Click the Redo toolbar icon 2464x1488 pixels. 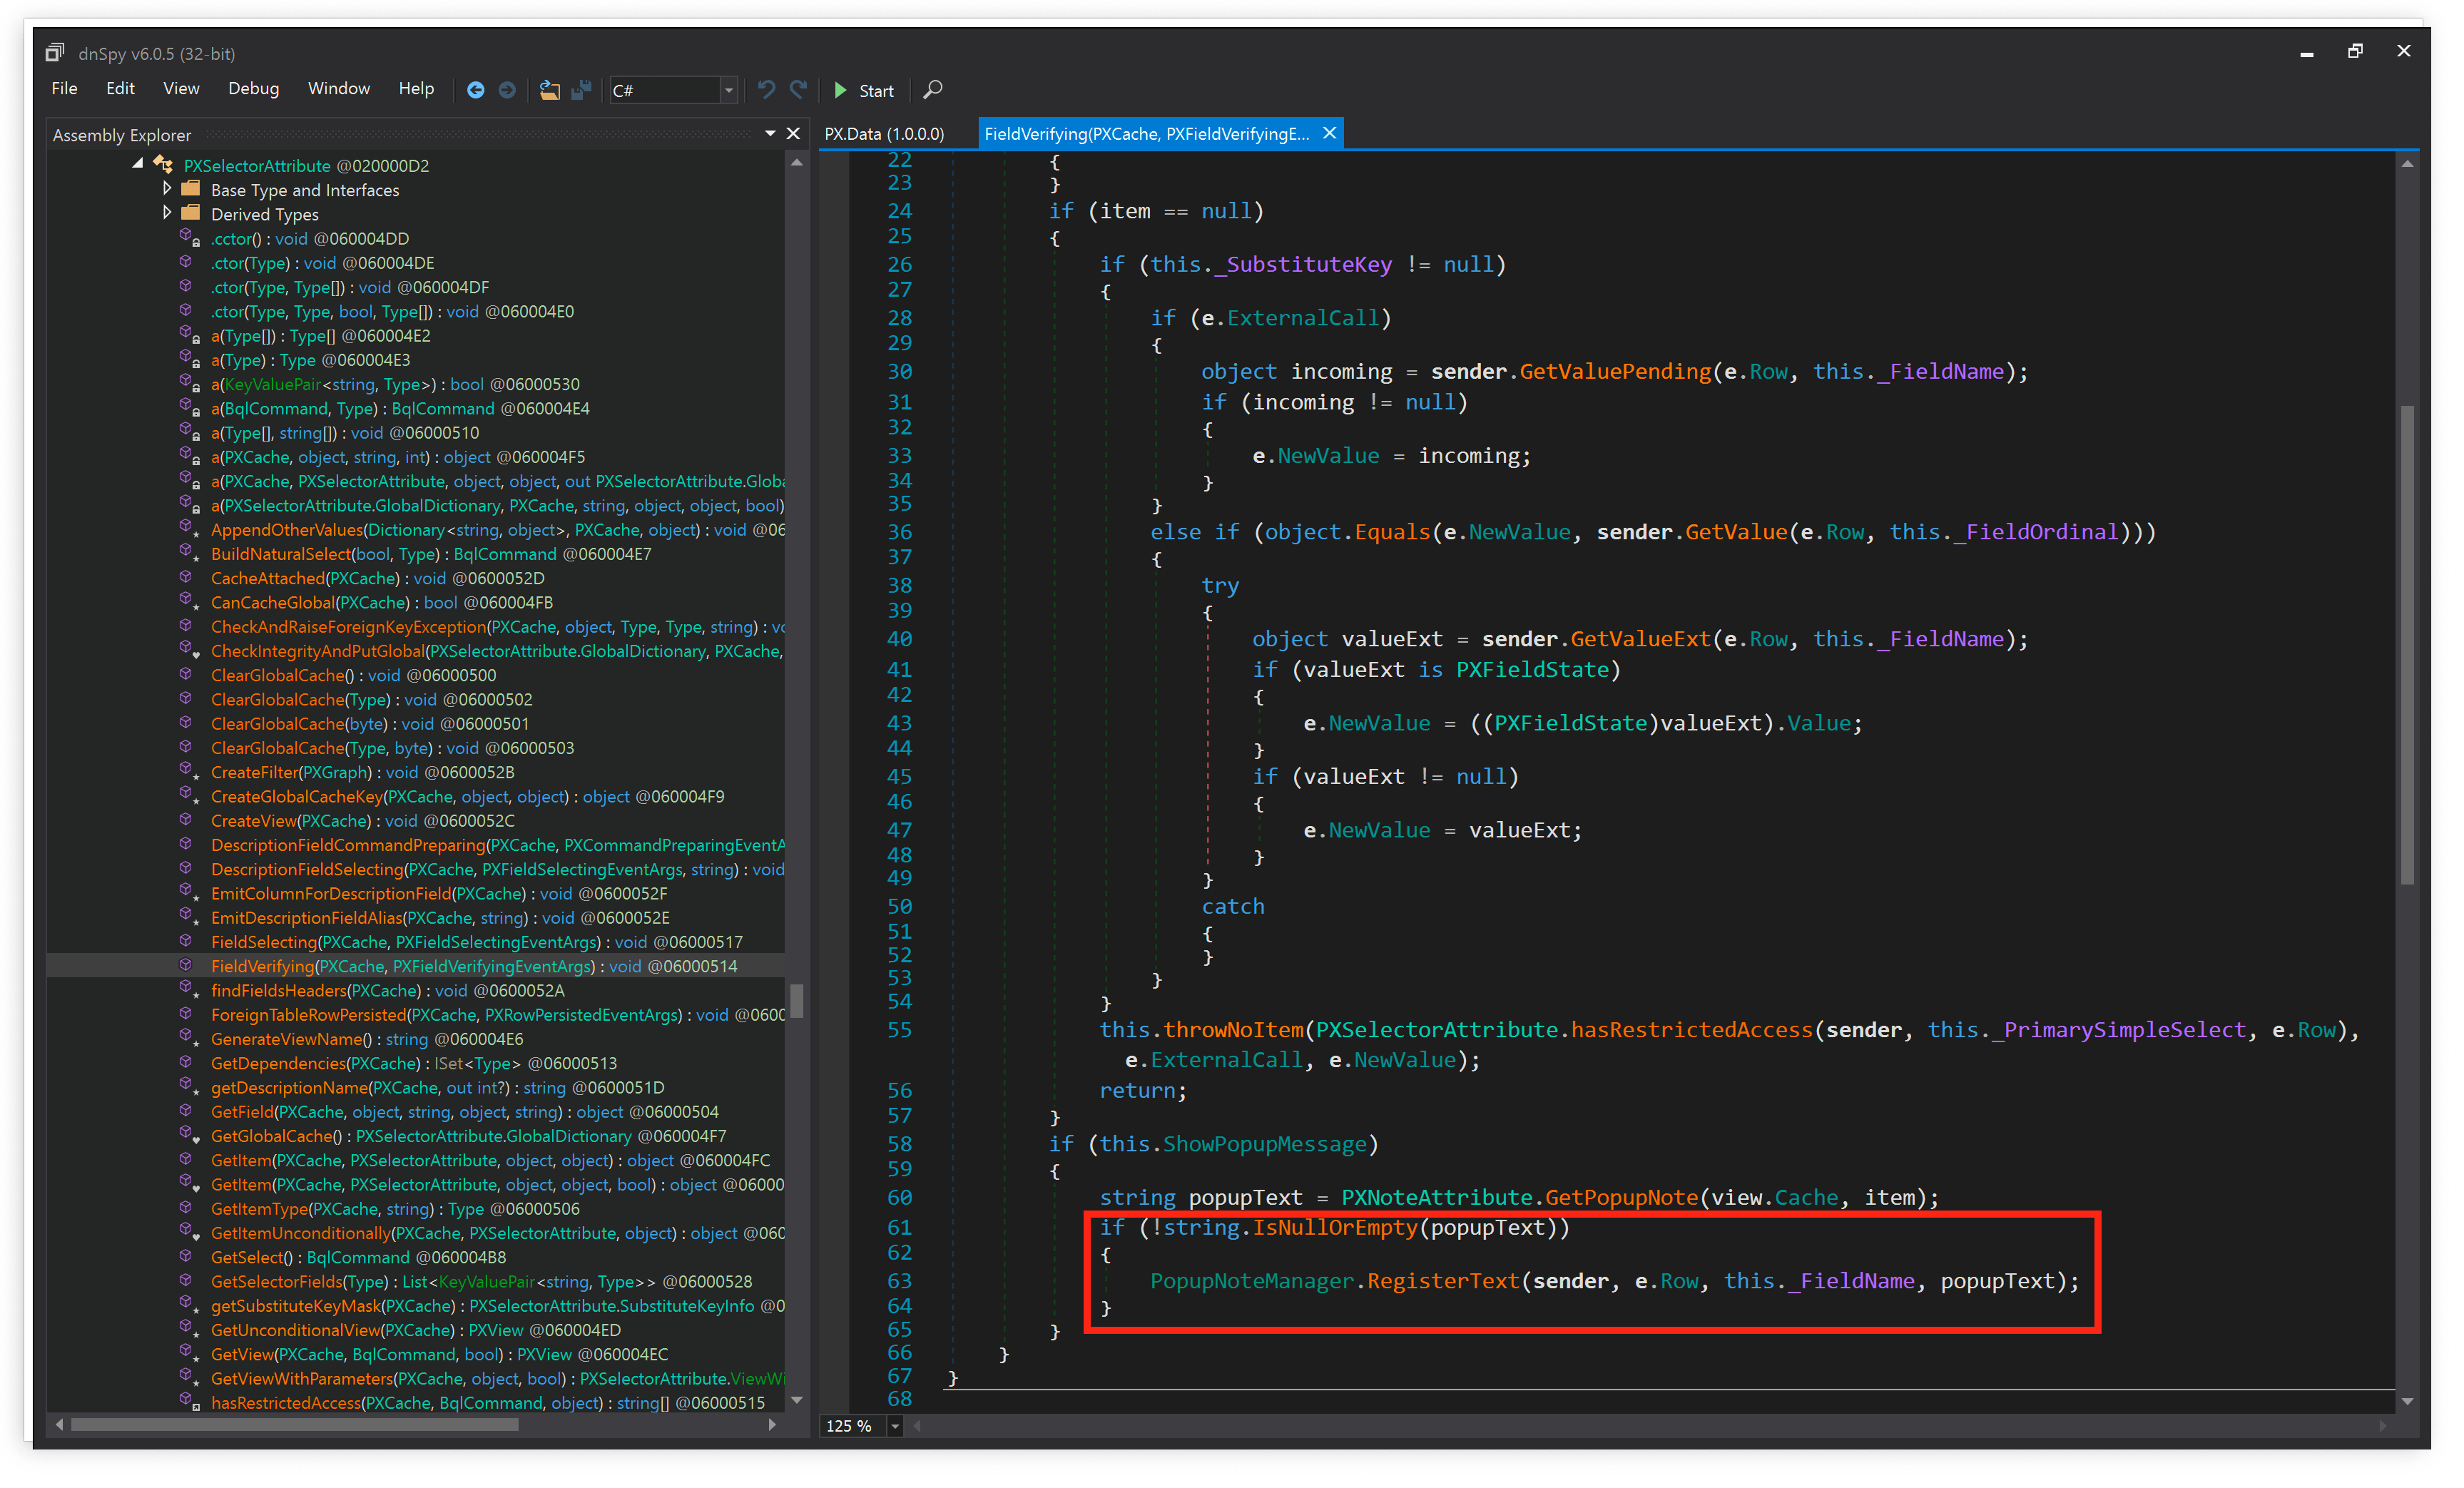798,90
